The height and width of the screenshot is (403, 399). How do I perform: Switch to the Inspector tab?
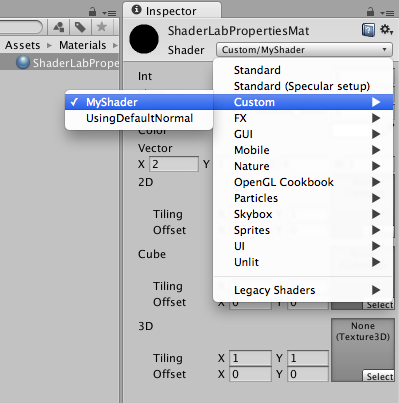point(172,11)
